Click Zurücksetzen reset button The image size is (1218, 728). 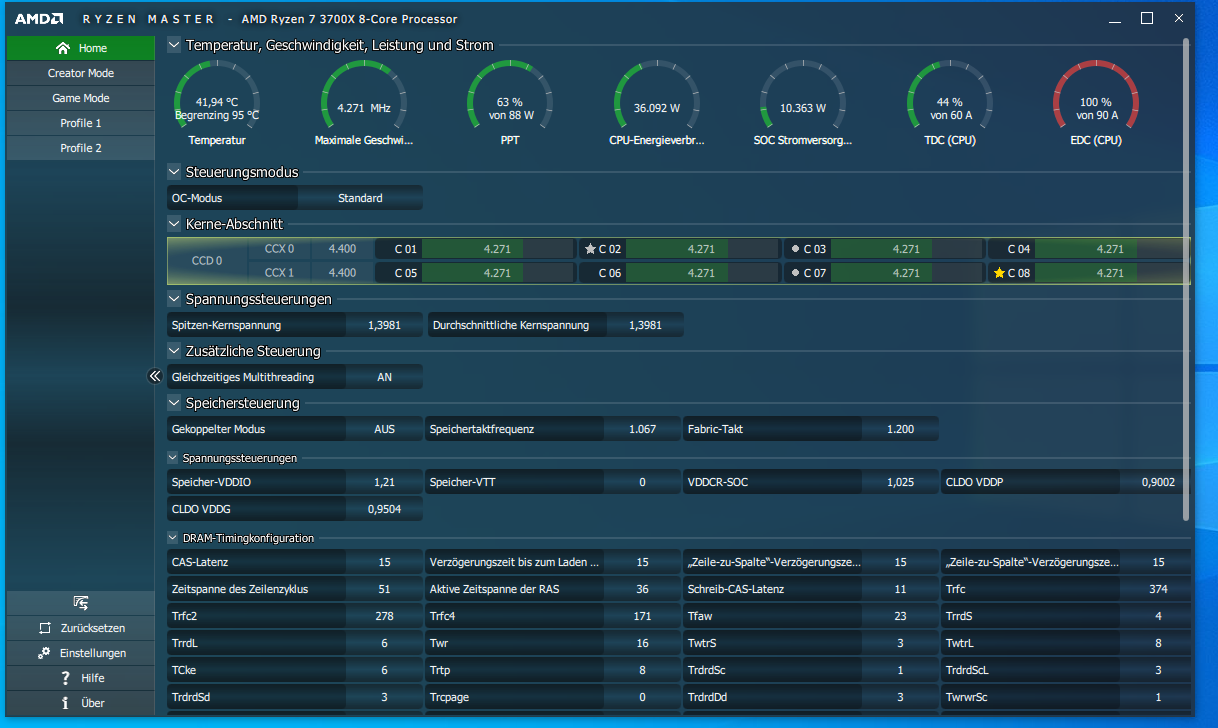click(x=81, y=628)
